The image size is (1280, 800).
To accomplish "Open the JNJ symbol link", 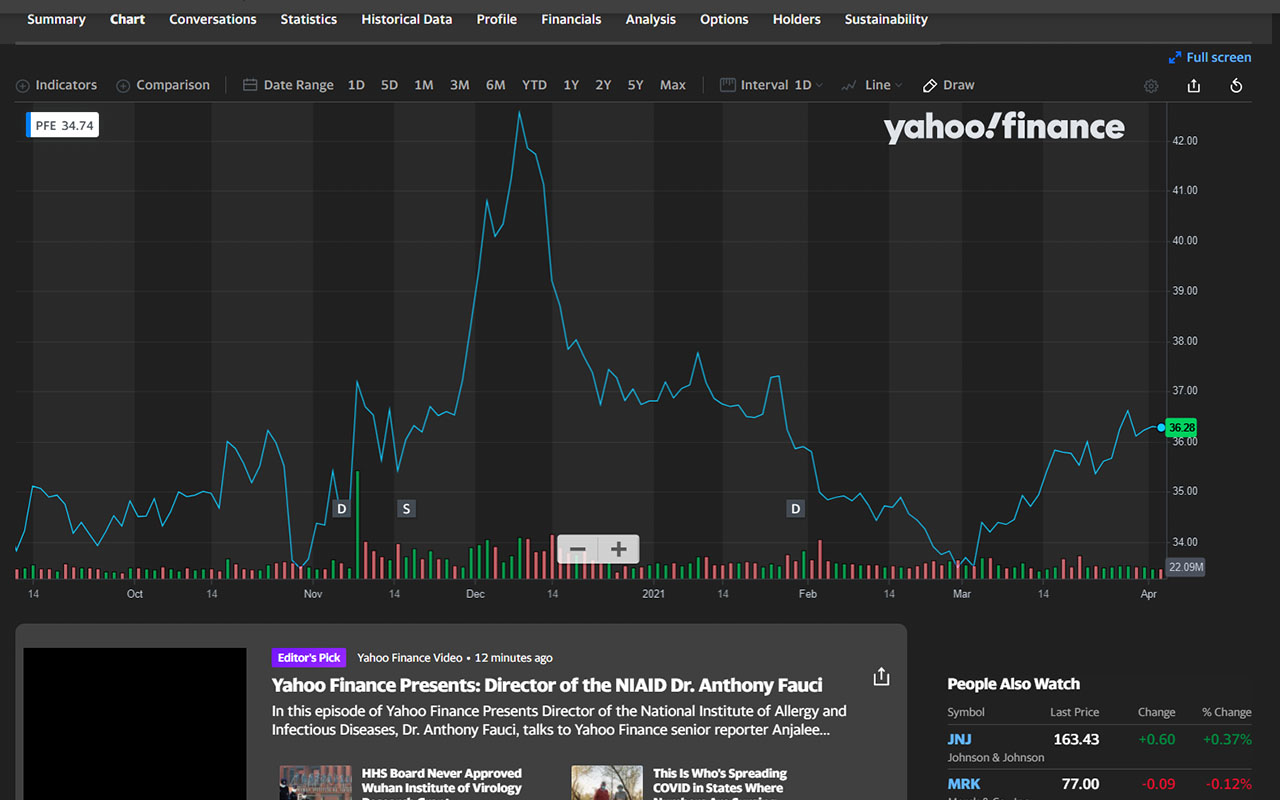I will coord(960,739).
